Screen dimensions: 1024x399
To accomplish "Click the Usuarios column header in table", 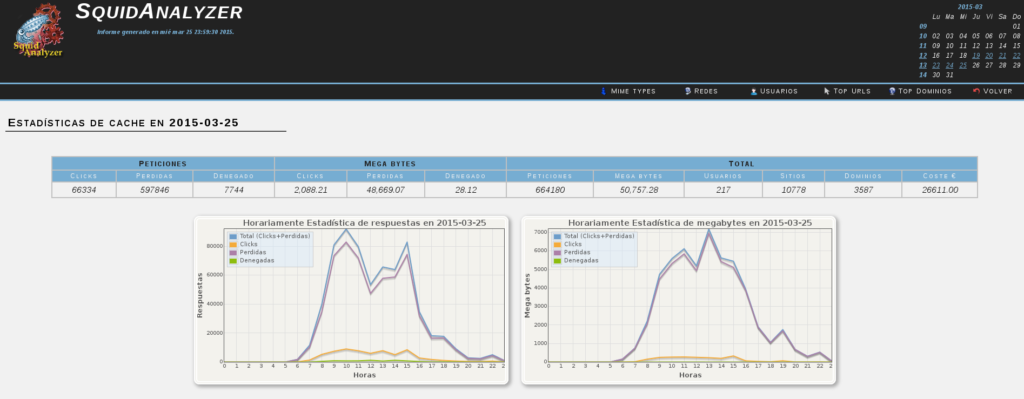I will (723, 176).
